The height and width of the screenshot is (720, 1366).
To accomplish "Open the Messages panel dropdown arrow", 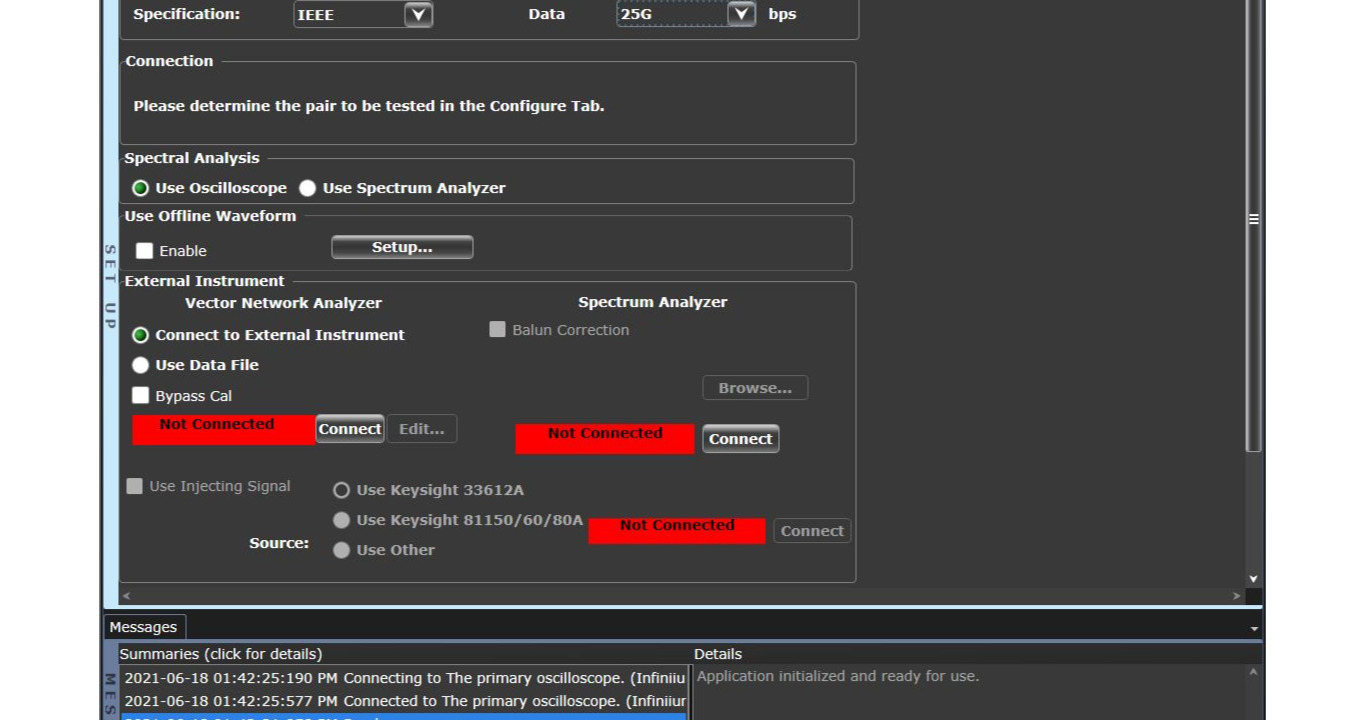I will (1254, 629).
